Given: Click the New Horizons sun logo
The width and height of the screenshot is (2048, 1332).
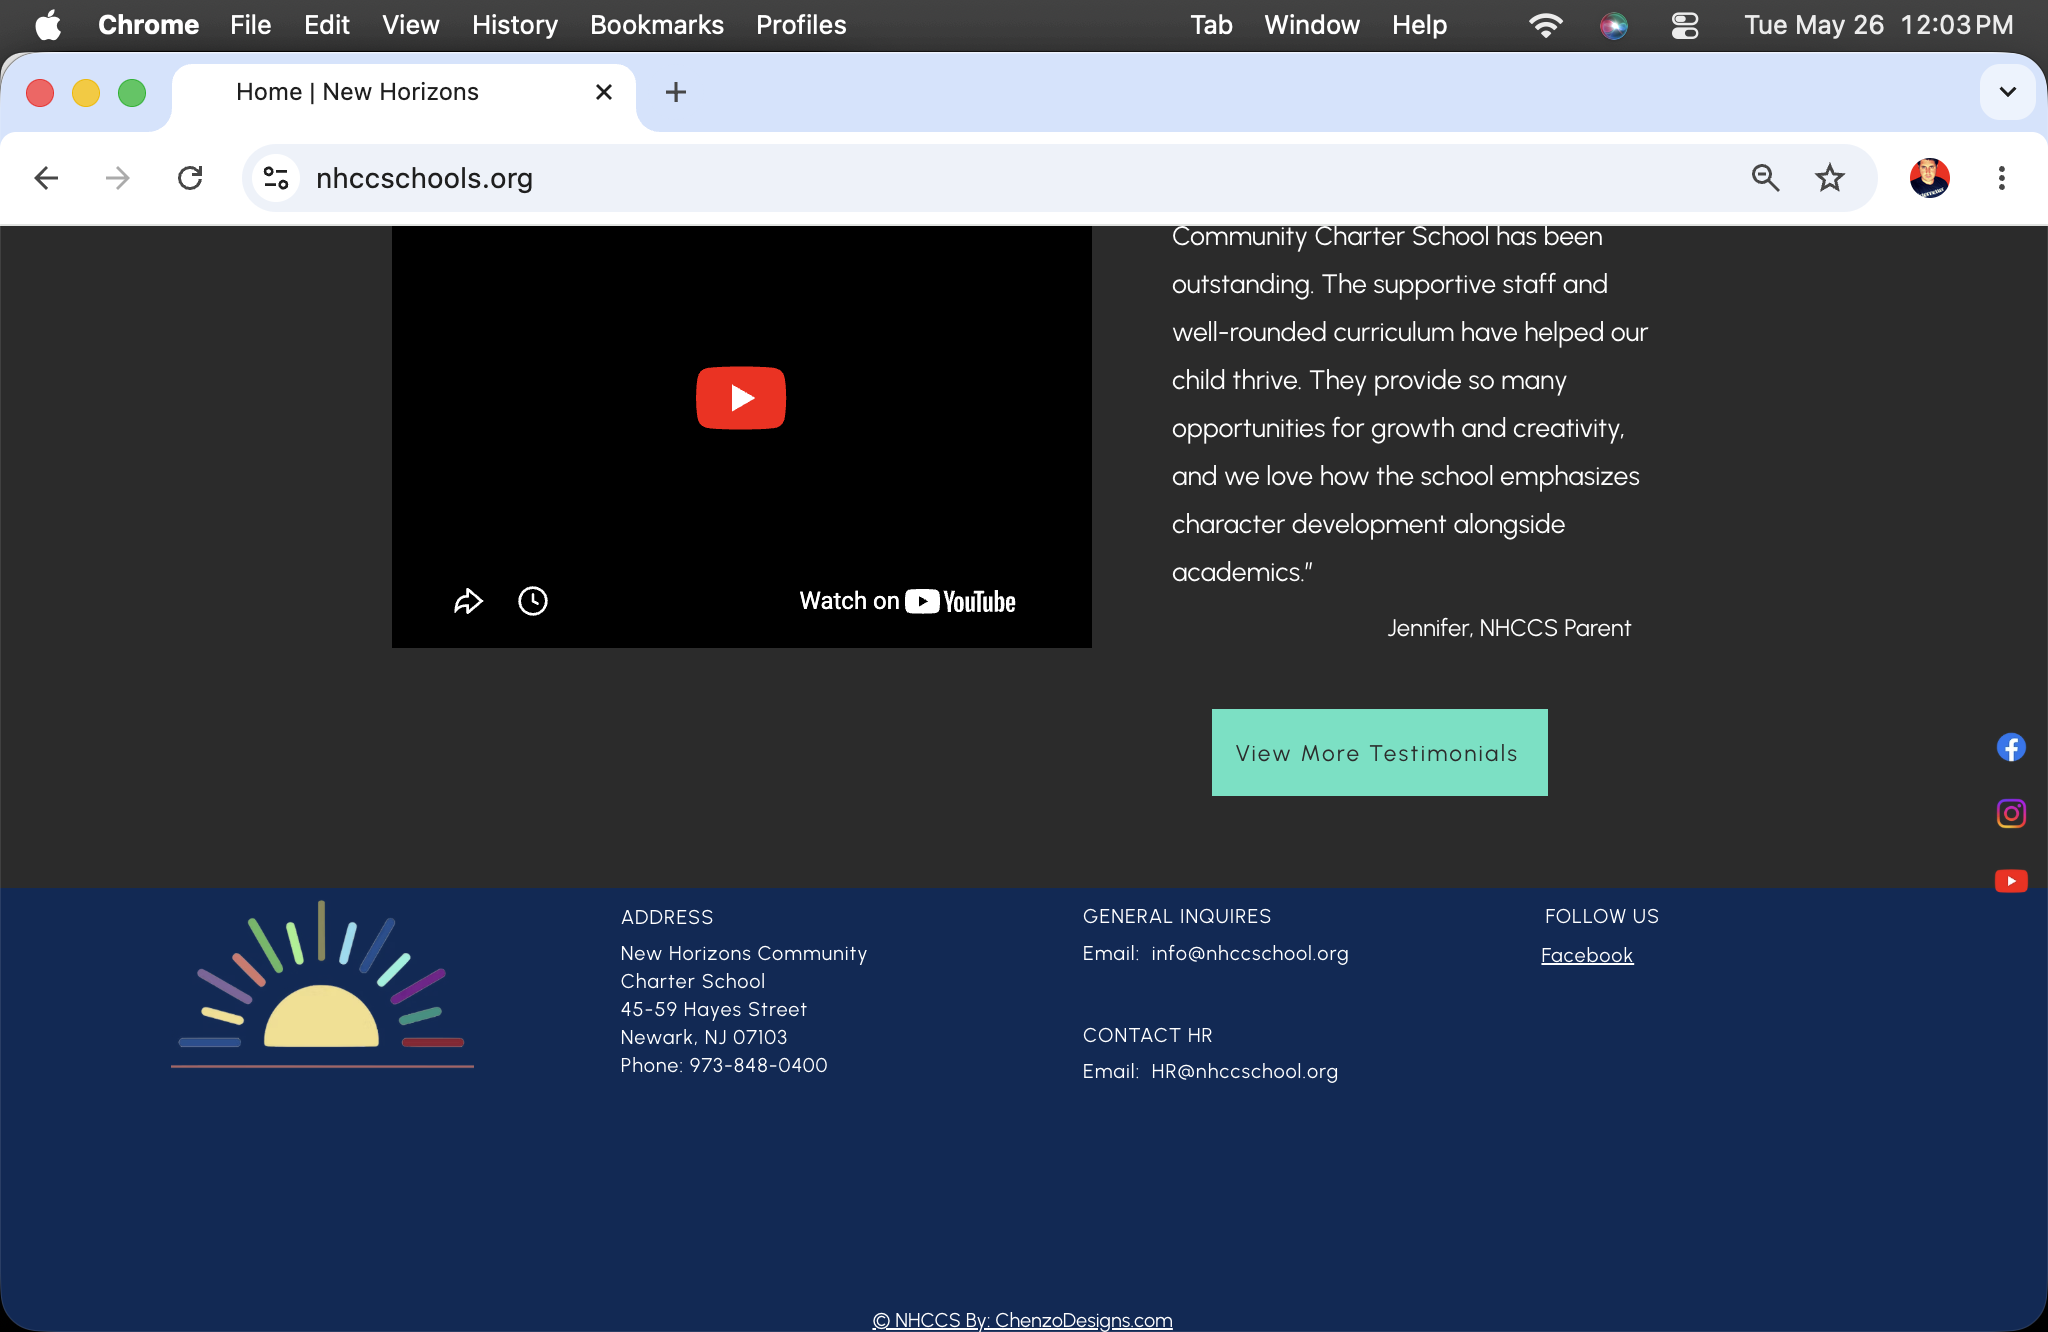Looking at the screenshot, I should (x=322, y=985).
